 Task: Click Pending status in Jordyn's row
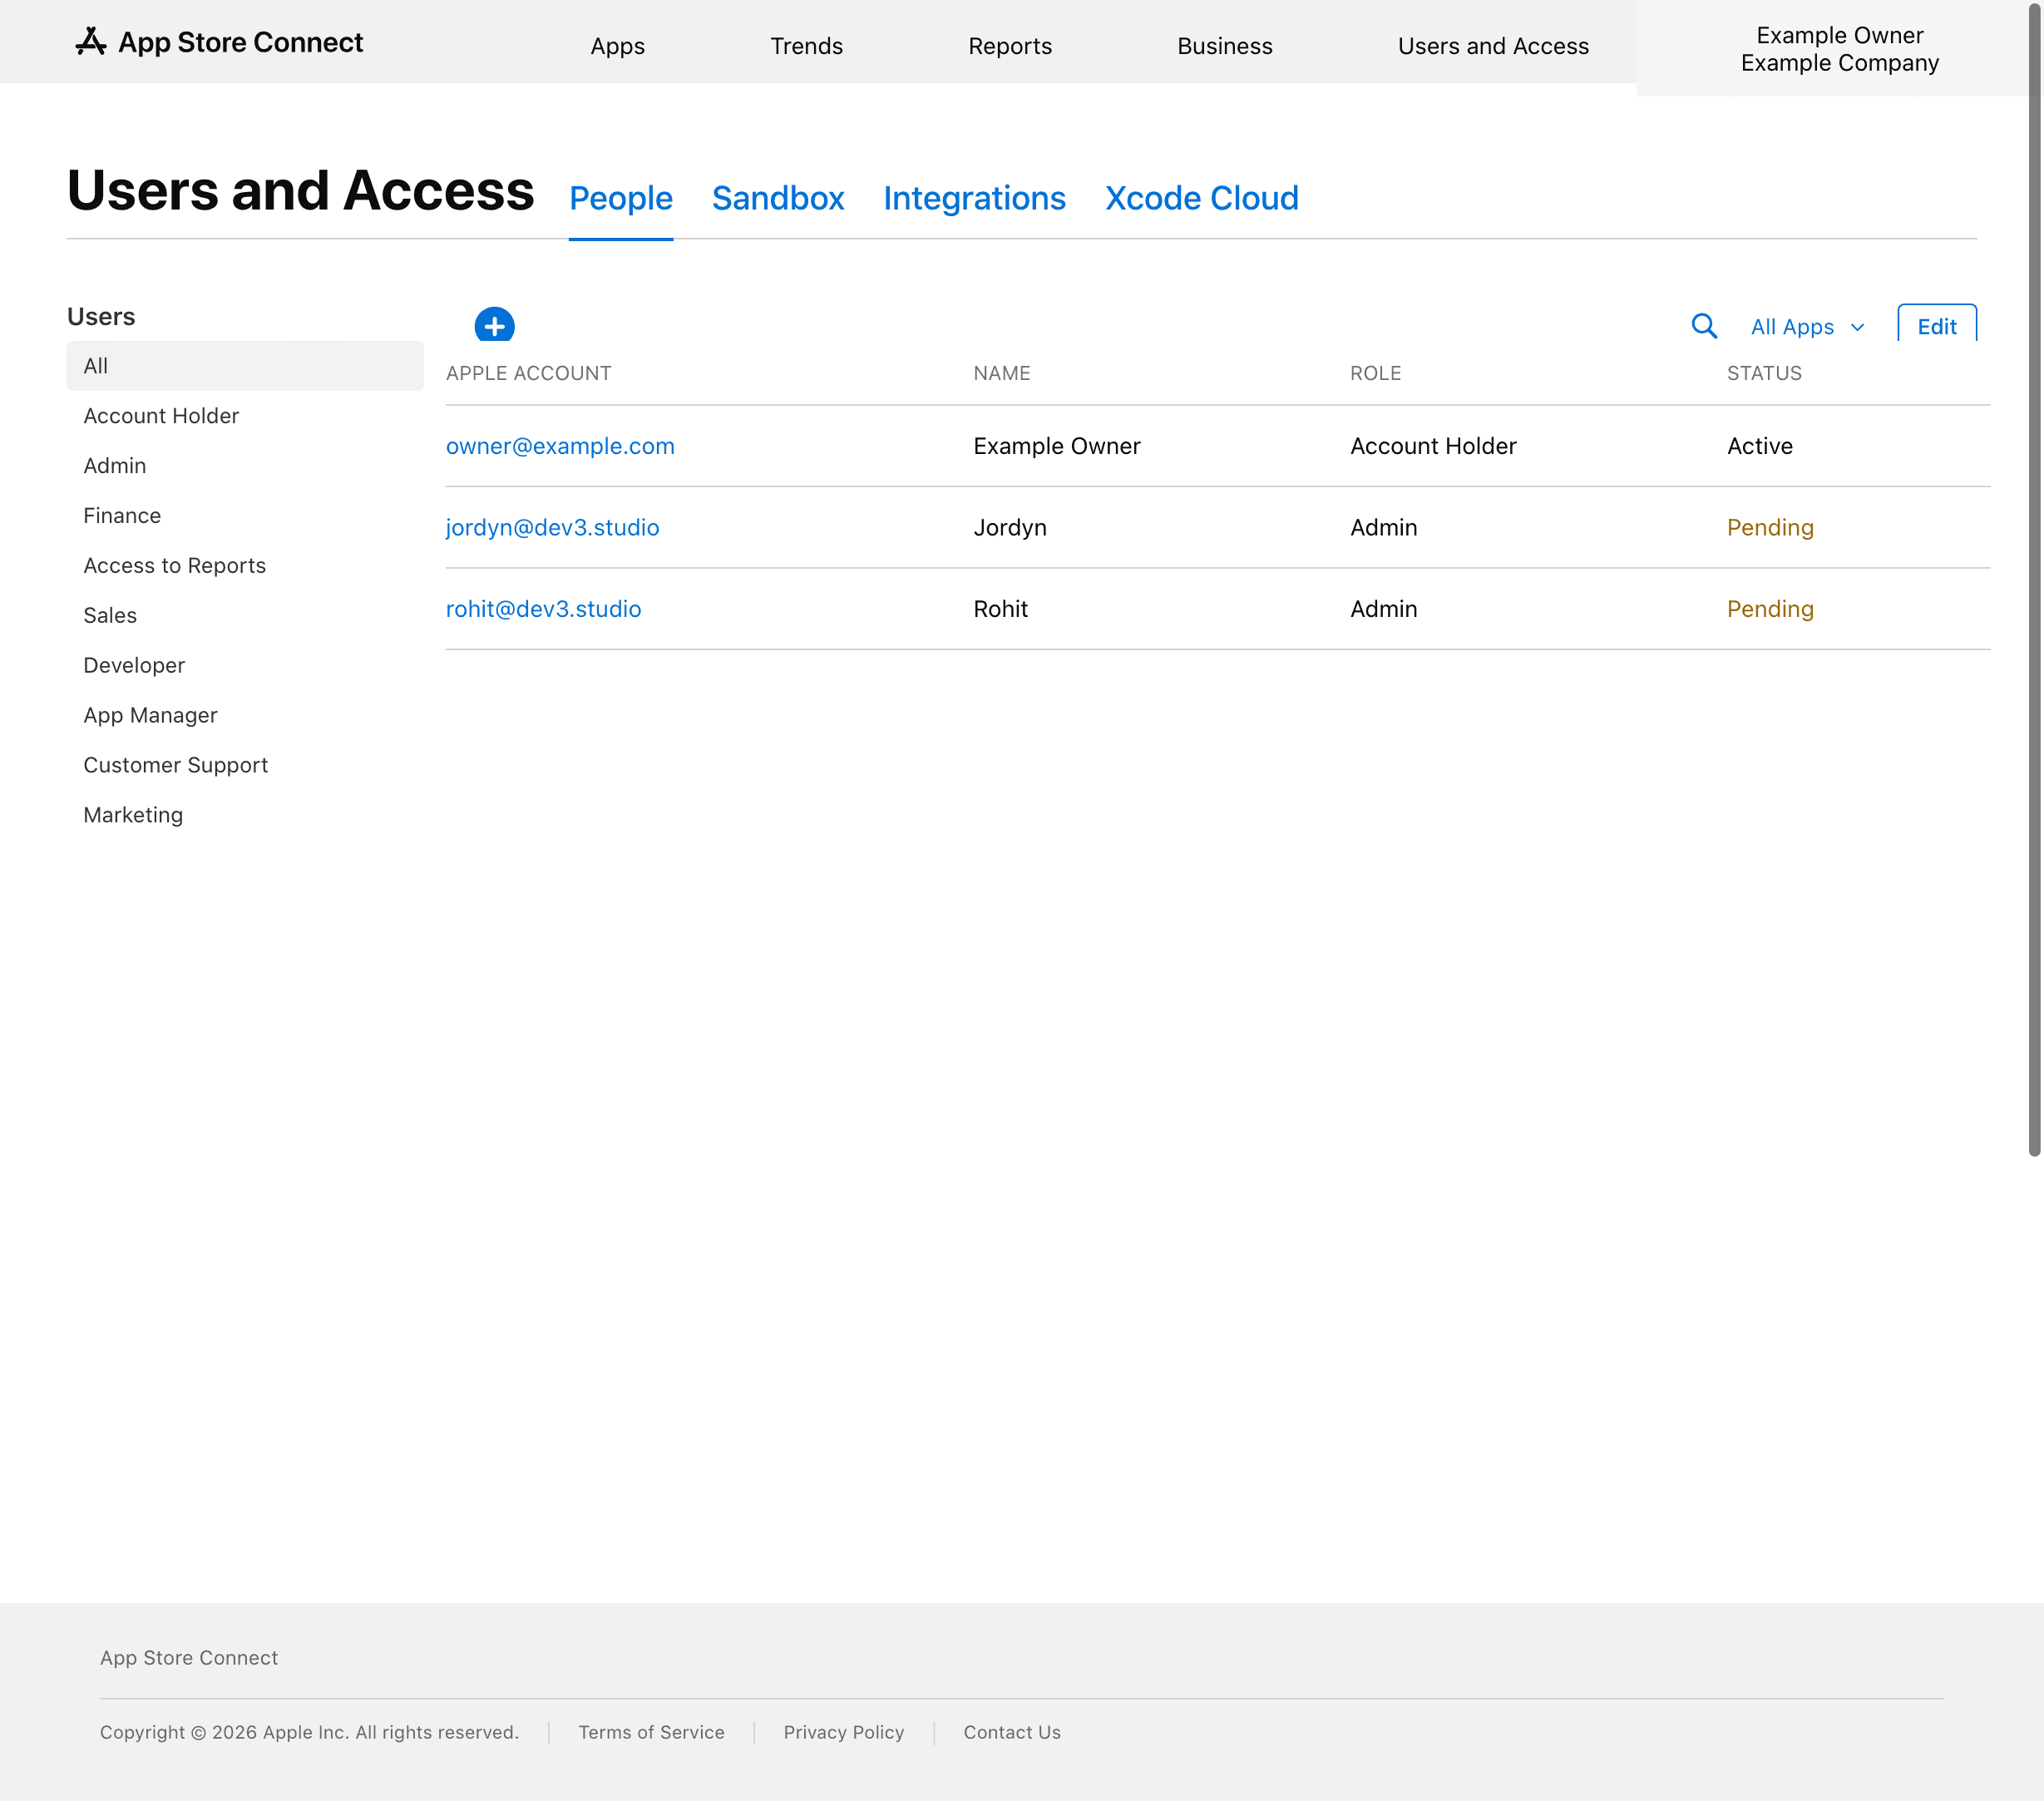coord(1770,528)
